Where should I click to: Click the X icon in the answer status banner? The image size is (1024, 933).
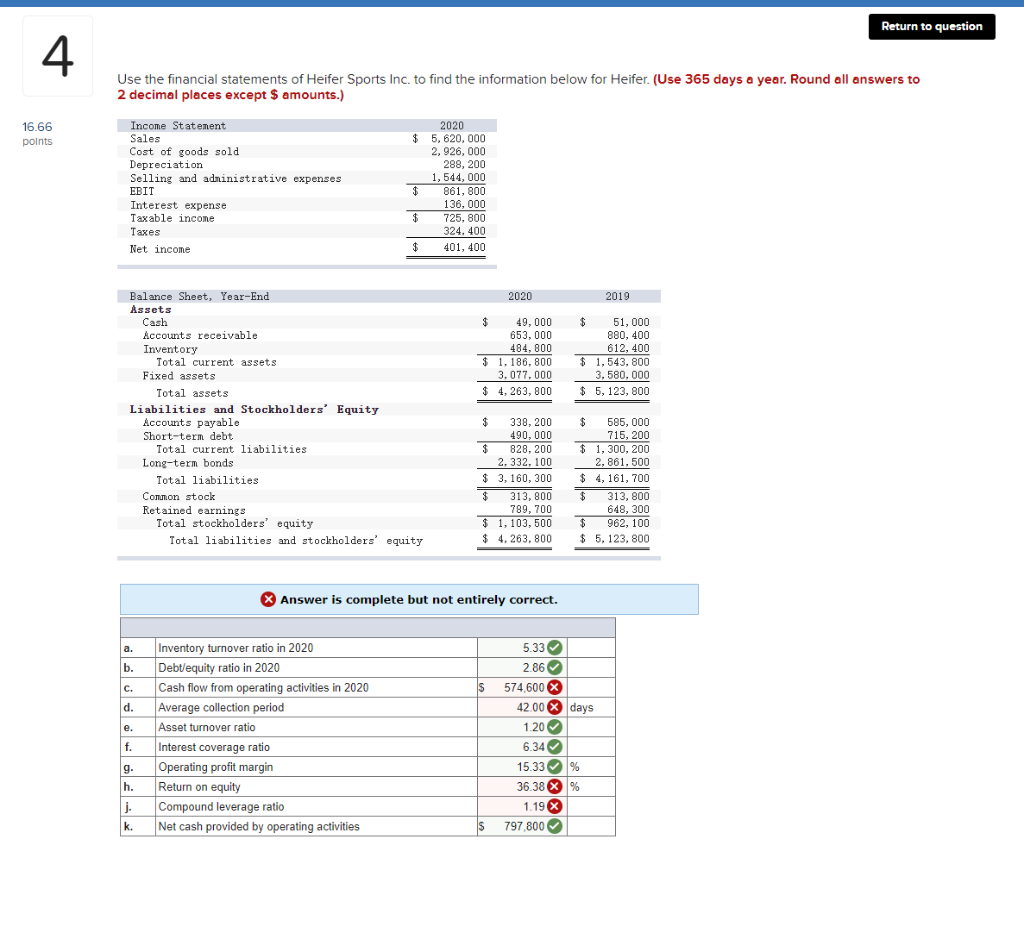pyautogui.click(x=268, y=600)
